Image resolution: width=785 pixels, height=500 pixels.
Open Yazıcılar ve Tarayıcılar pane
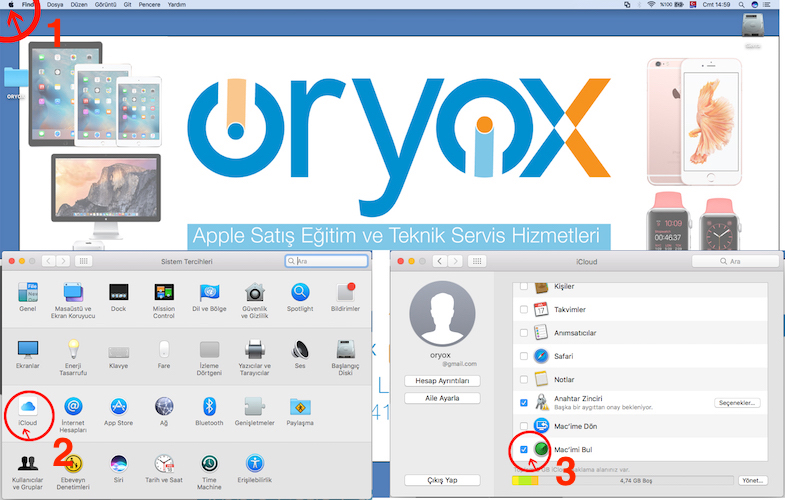click(x=254, y=357)
